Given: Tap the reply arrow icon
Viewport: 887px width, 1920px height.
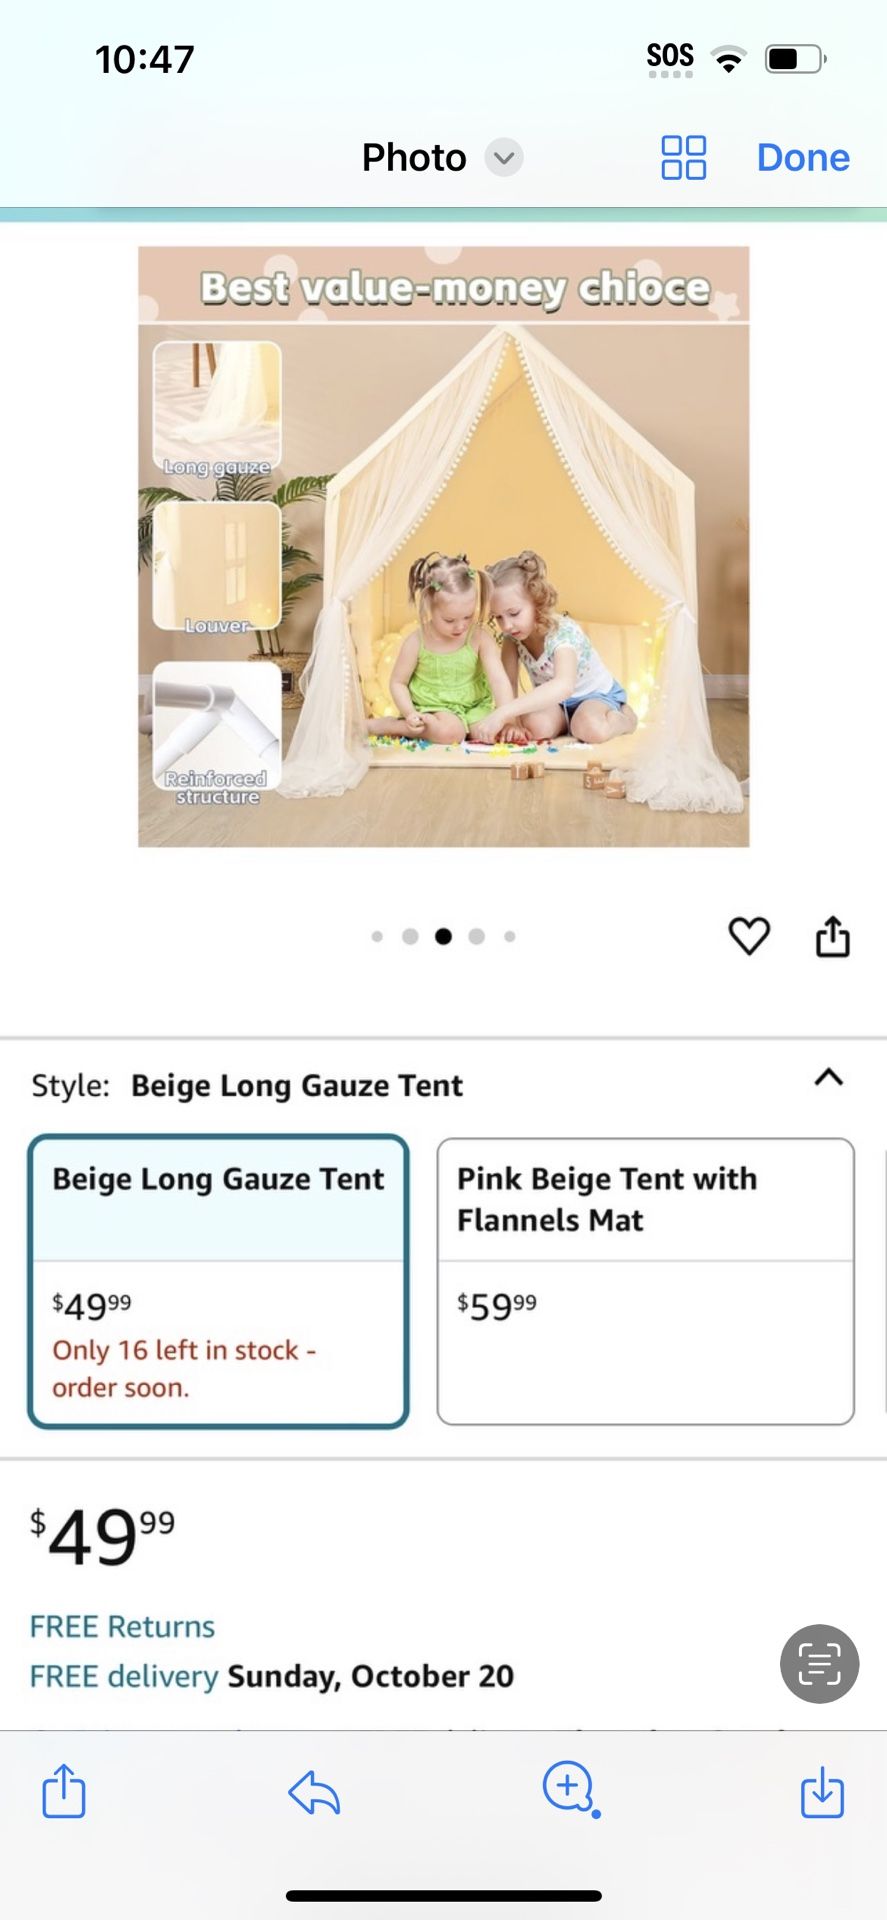Looking at the screenshot, I should pyautogui.click(x=314, y=1792).
